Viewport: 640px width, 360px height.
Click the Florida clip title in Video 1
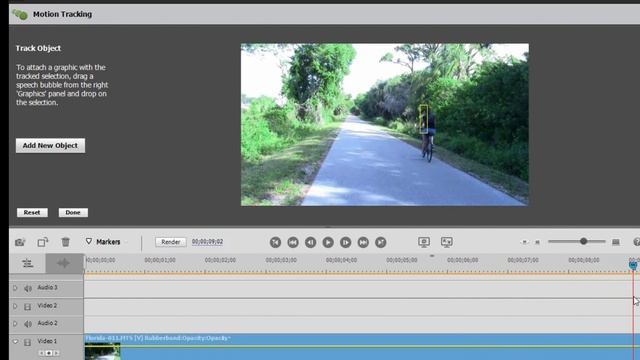click(158, 338)
